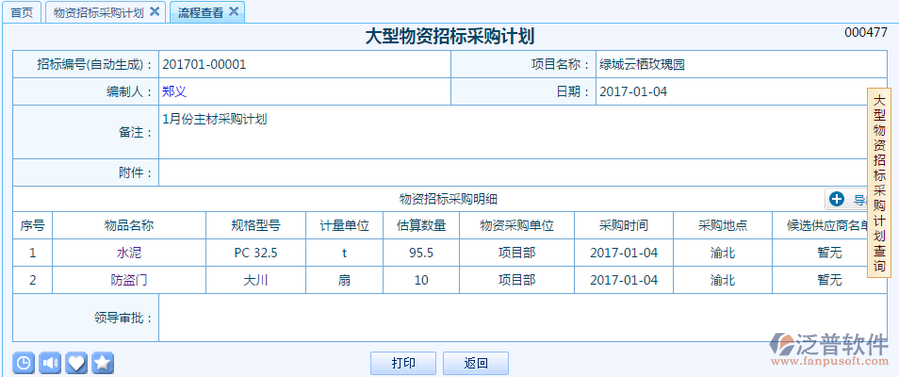
Task: Click the 物品名称 column header
Action: point(129,225)
